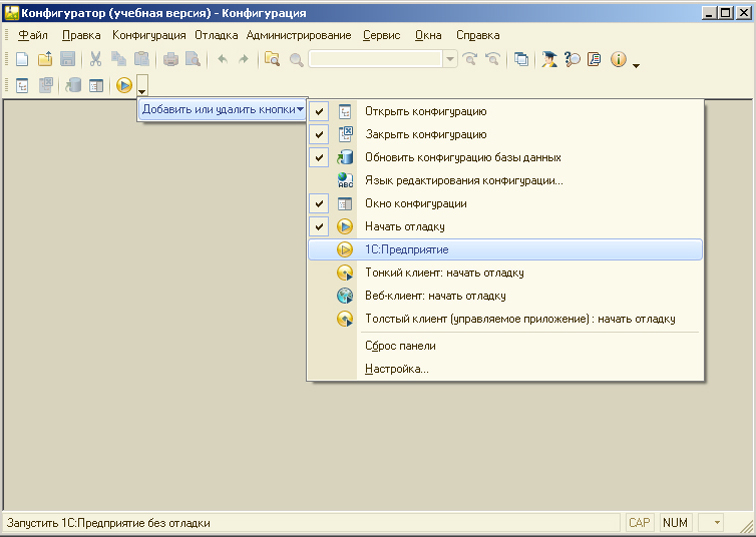Click status text Запустить 1С:Предприятие без отладки
The width and height of the screenshot is (756, 537).
108,523
